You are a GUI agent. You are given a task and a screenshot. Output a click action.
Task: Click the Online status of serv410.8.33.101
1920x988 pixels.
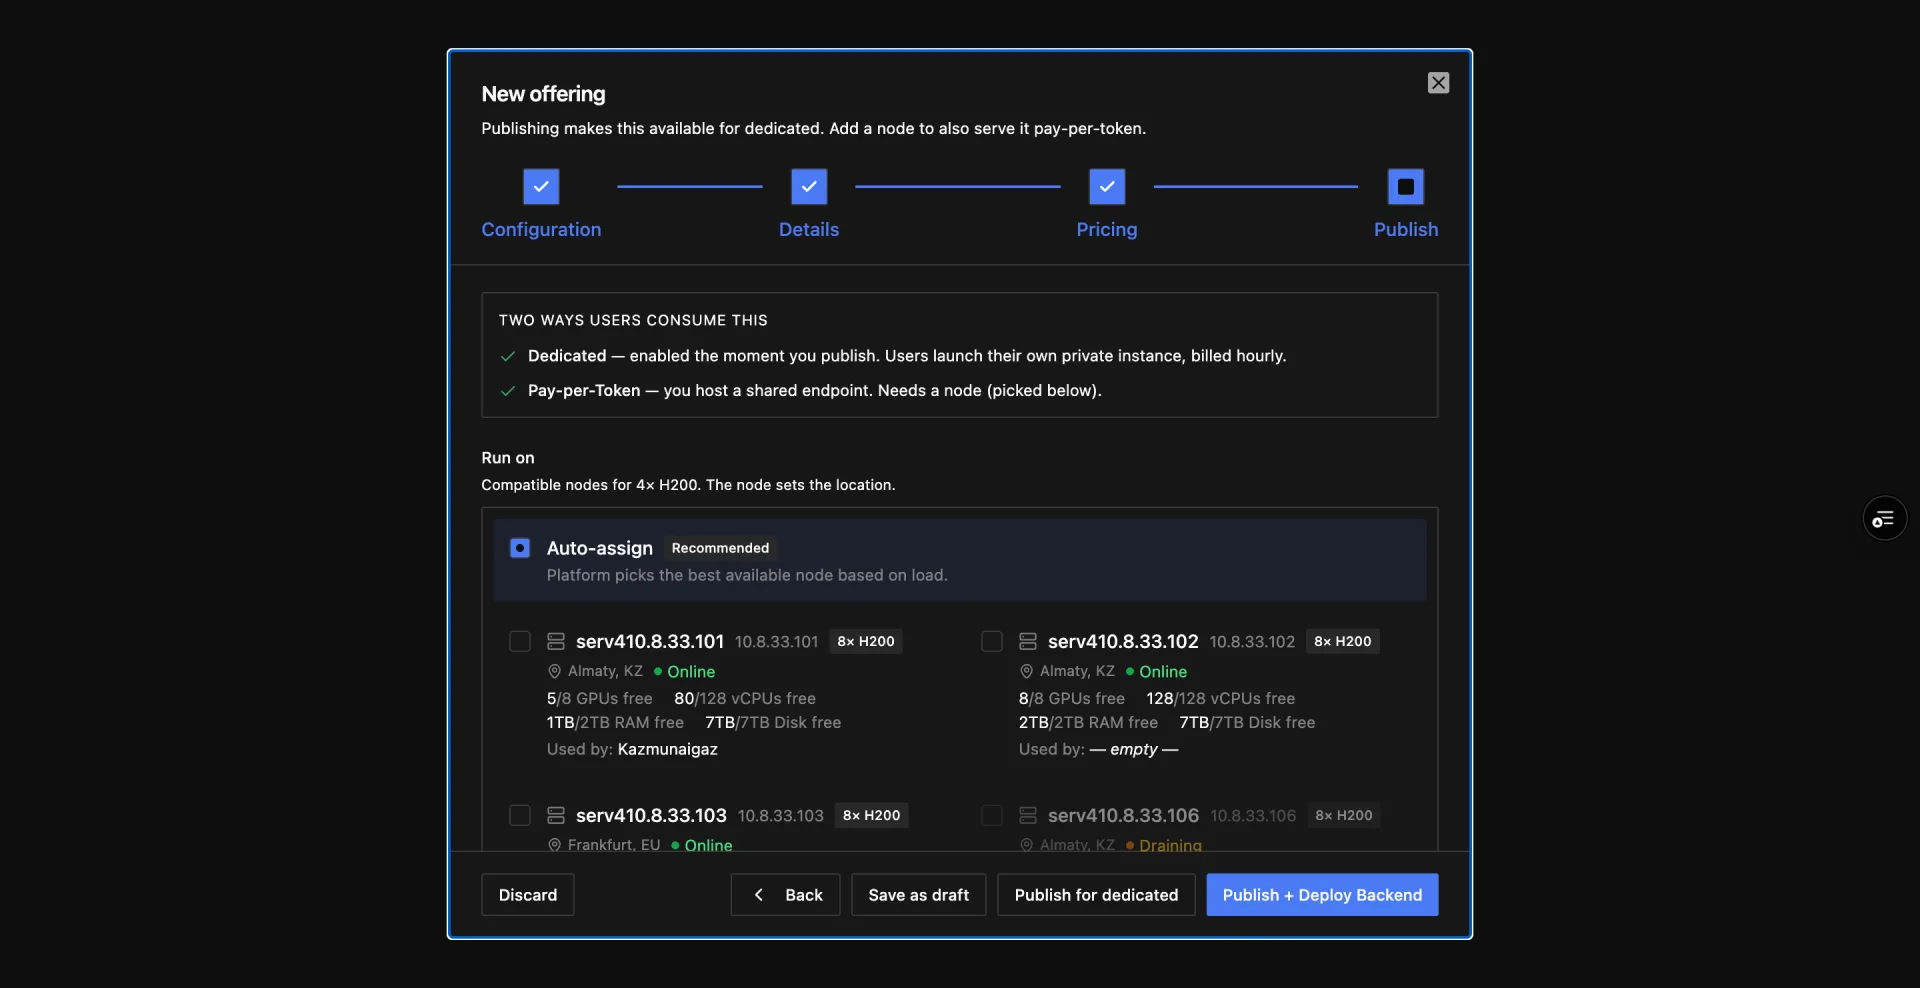(685, 672)
